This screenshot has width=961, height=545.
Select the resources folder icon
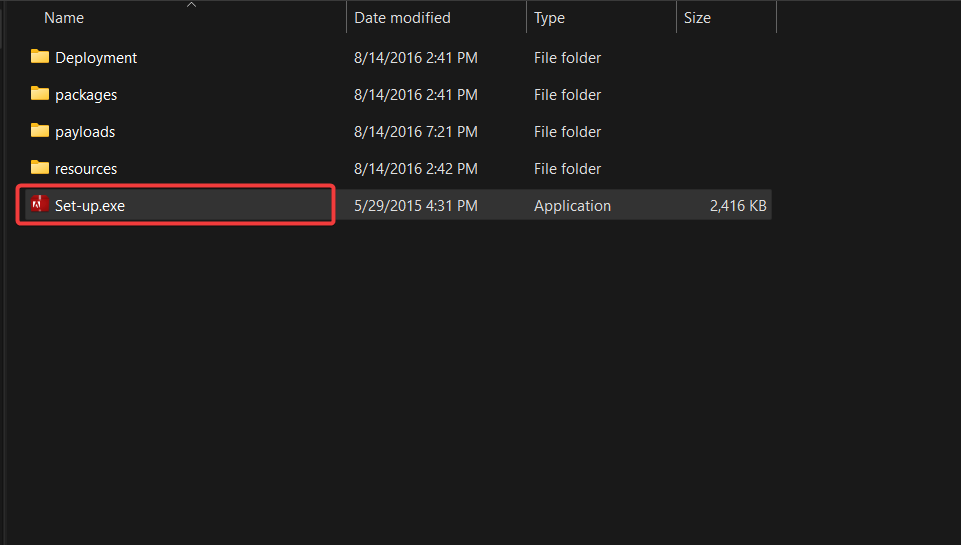(40, 168)
